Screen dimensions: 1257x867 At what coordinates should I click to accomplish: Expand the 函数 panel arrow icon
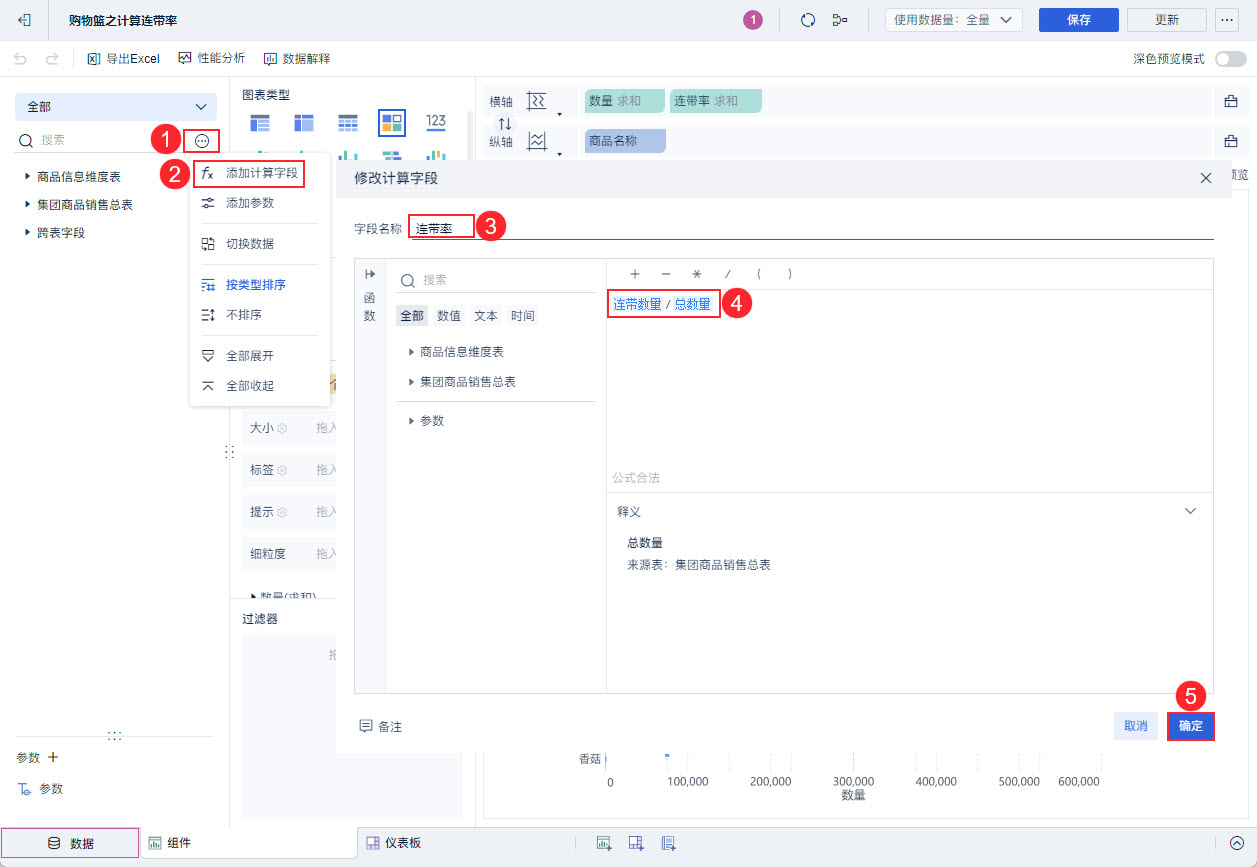tap(370, 274)
